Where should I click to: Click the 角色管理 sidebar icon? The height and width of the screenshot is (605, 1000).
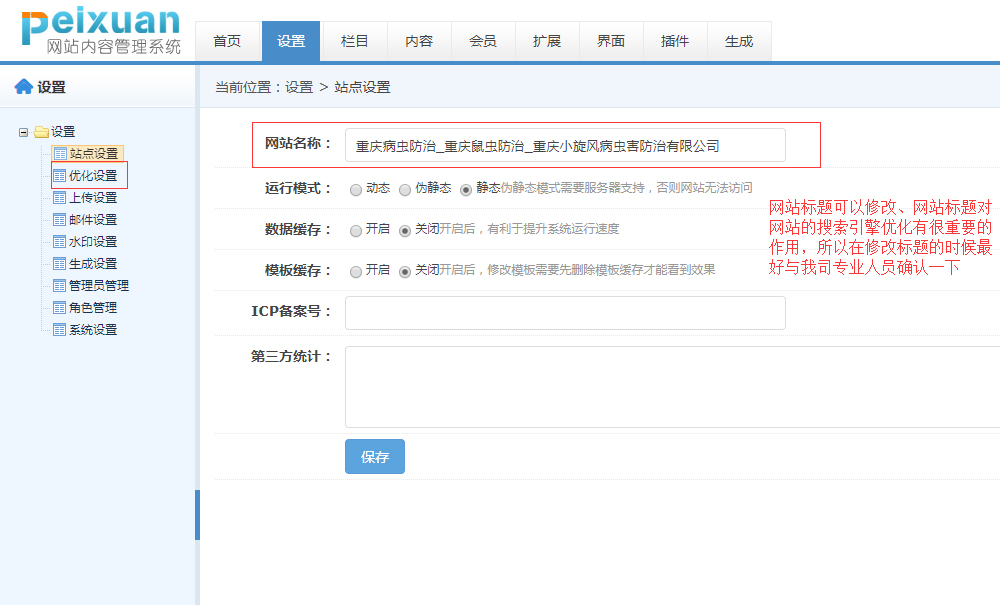pos(60,307)
